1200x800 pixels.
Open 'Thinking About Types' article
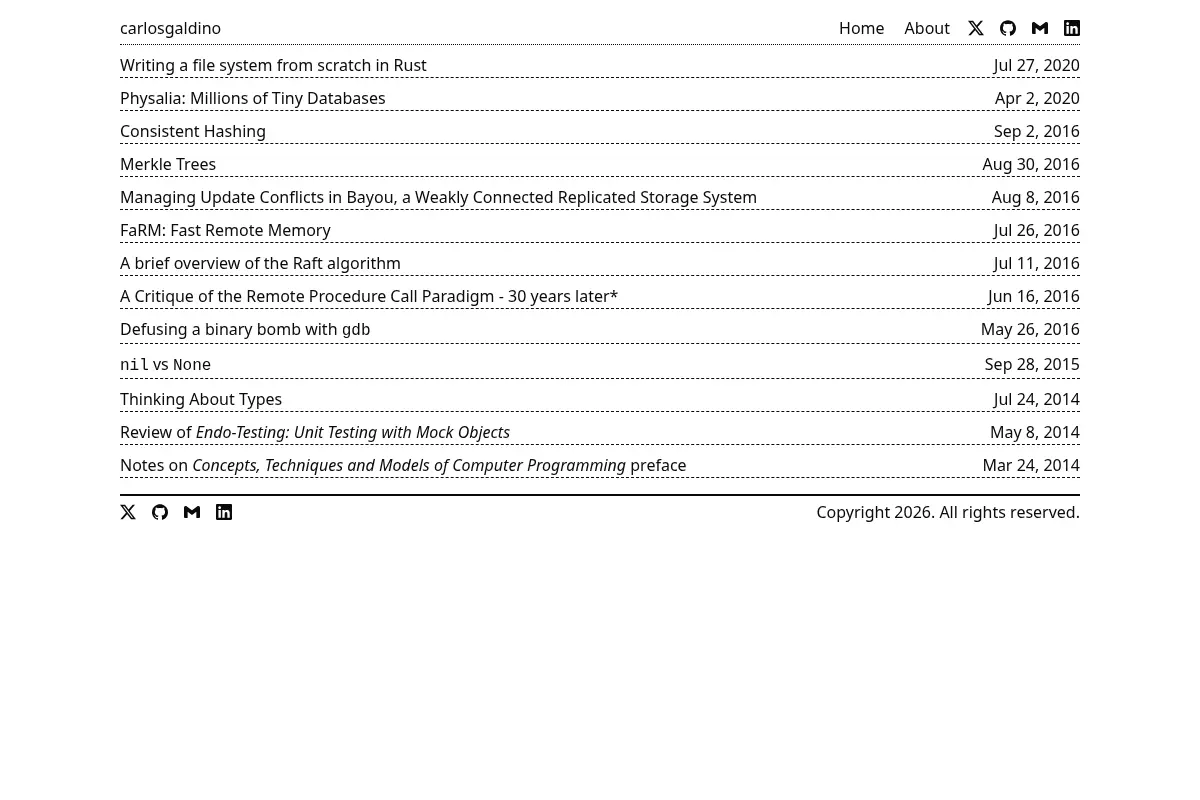coord(201,399)
